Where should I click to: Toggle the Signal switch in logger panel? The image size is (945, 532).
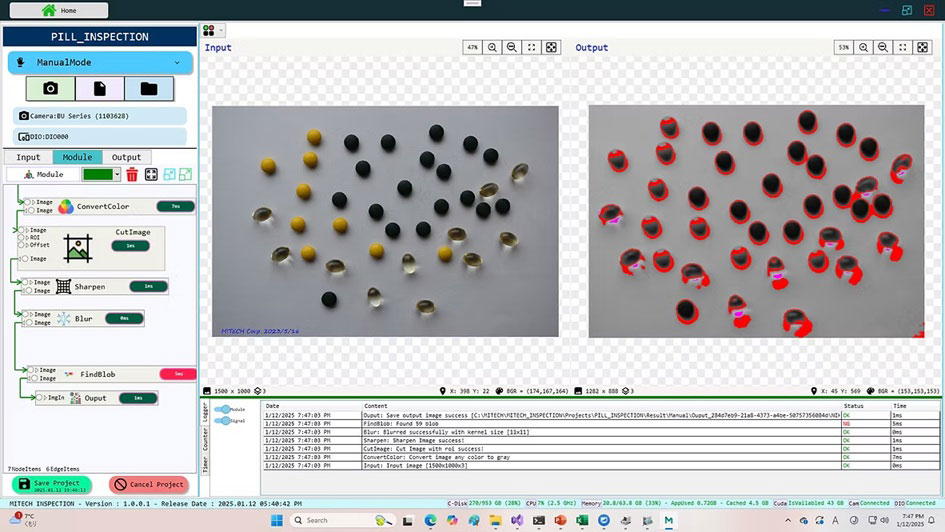(x=223, y=421)
